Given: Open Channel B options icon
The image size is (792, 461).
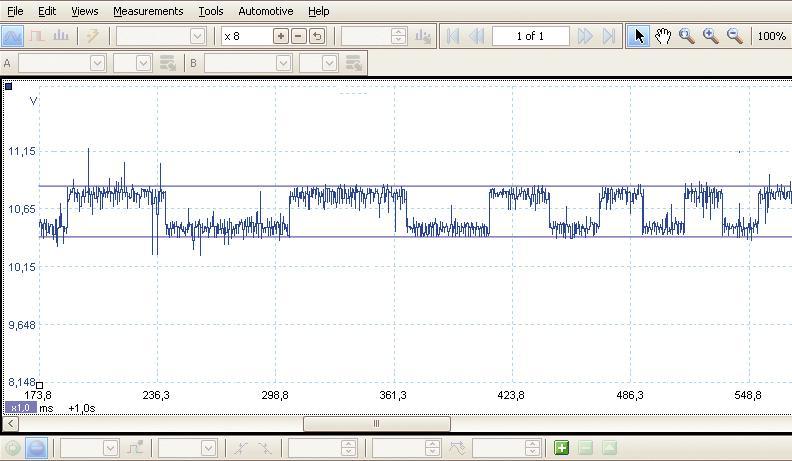Looking at the screenshot, I should (354, 63).
